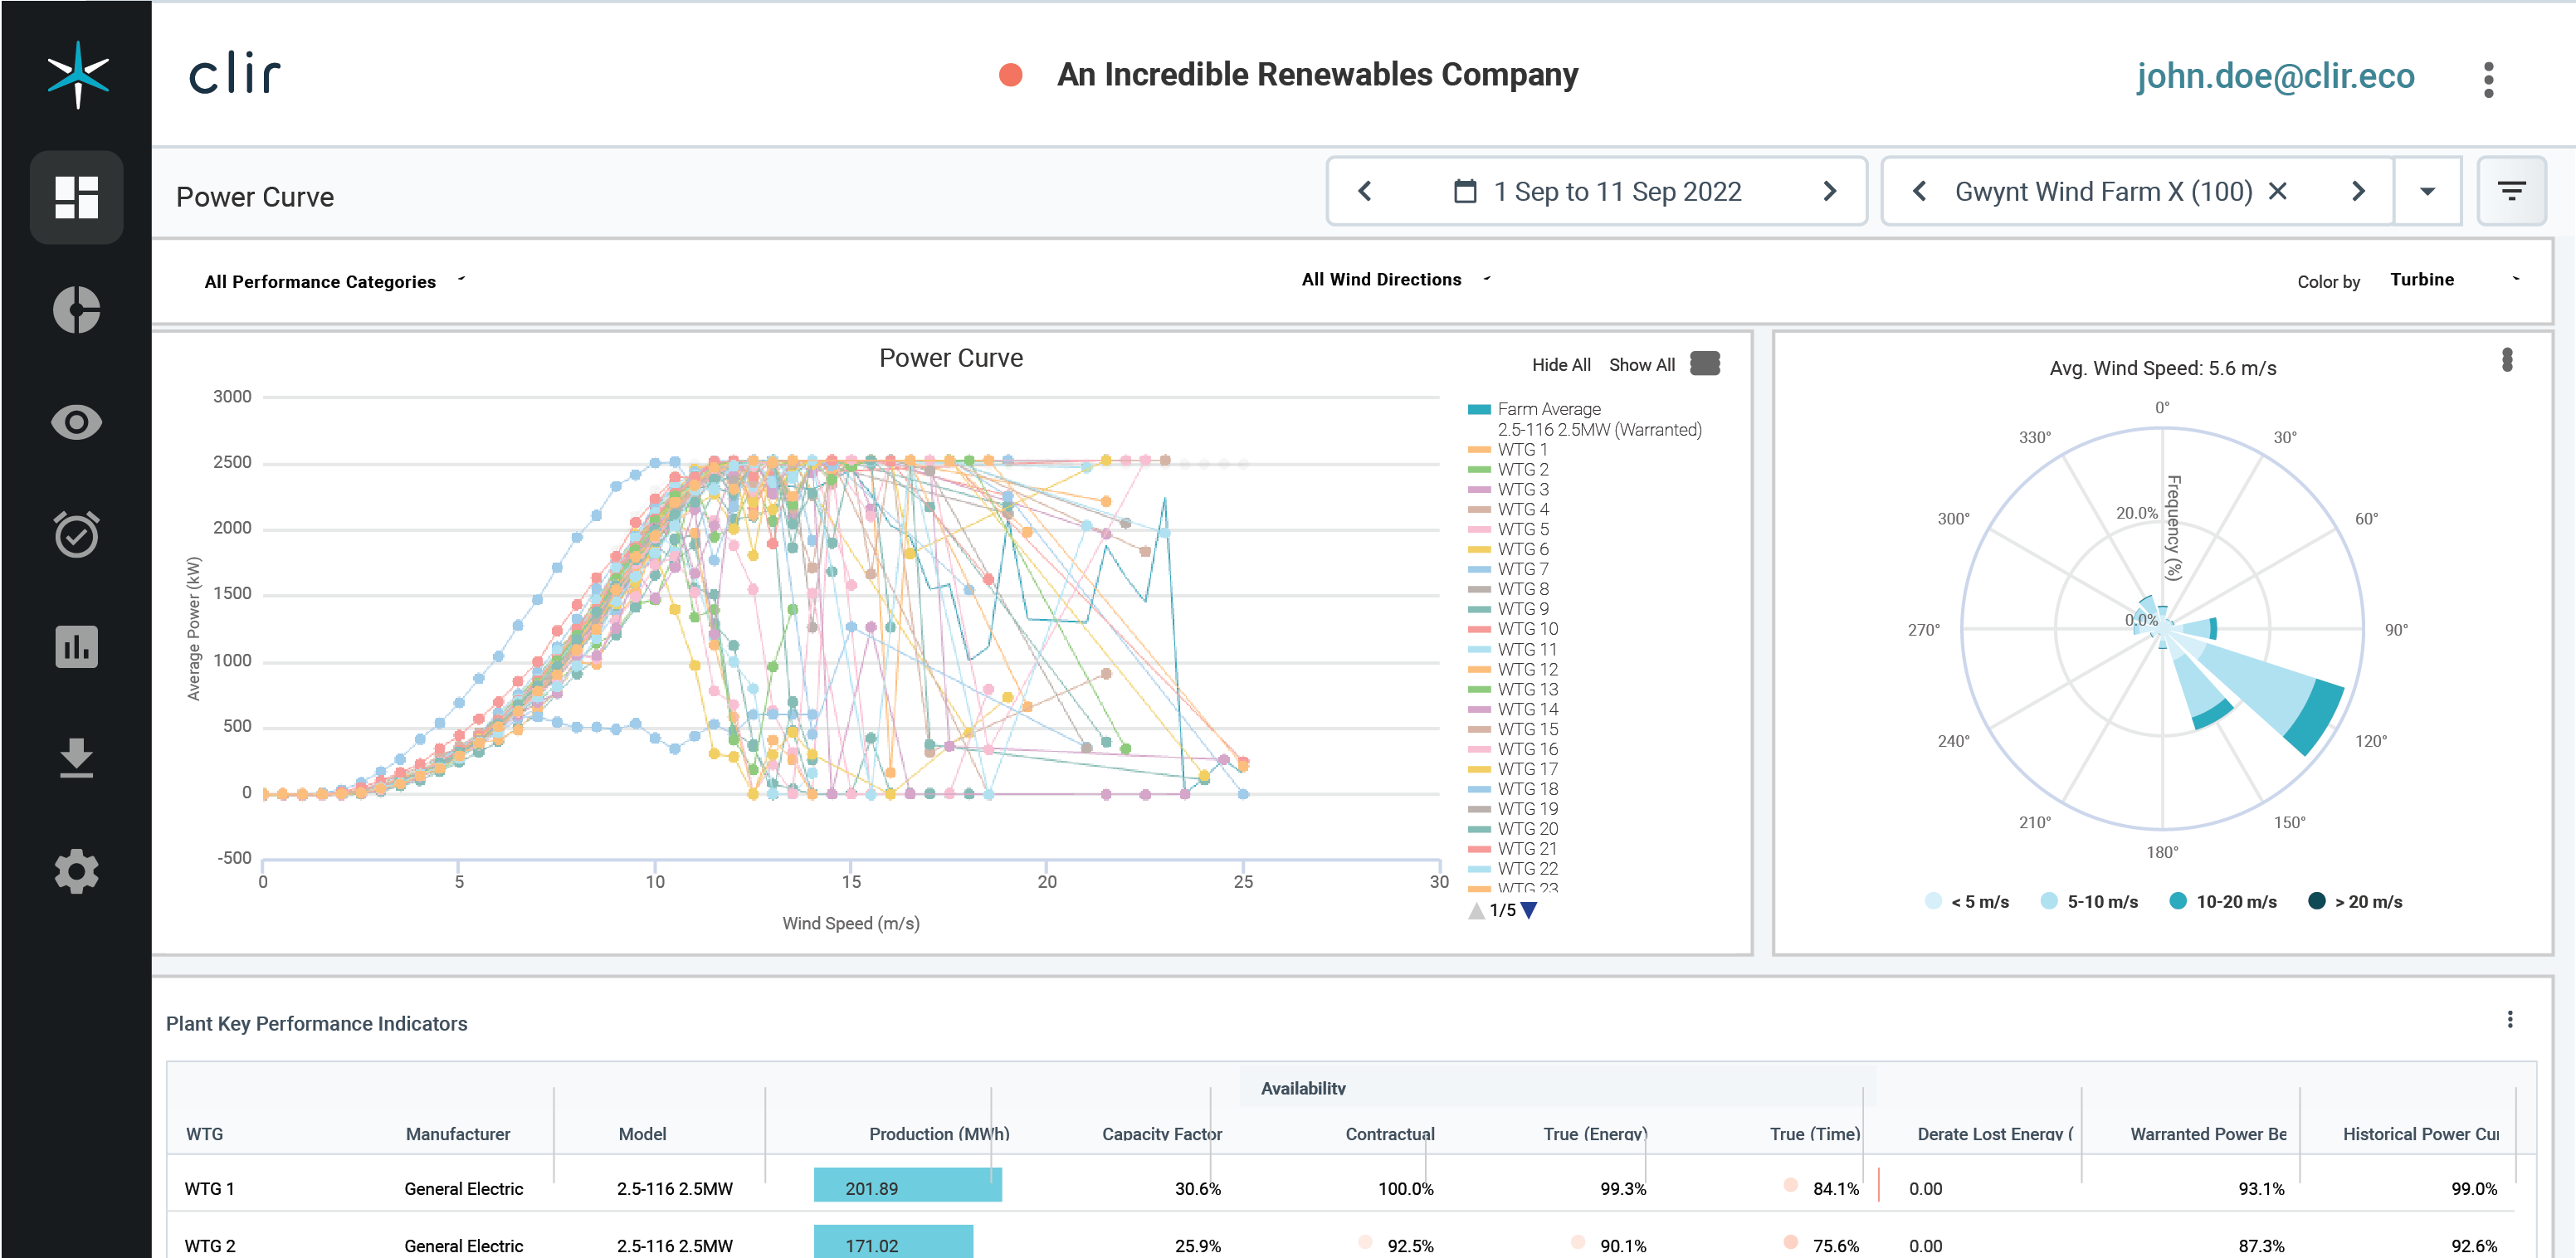
Task: Sort by Derate Lost Energy column header
Action: [1995, 1133]
